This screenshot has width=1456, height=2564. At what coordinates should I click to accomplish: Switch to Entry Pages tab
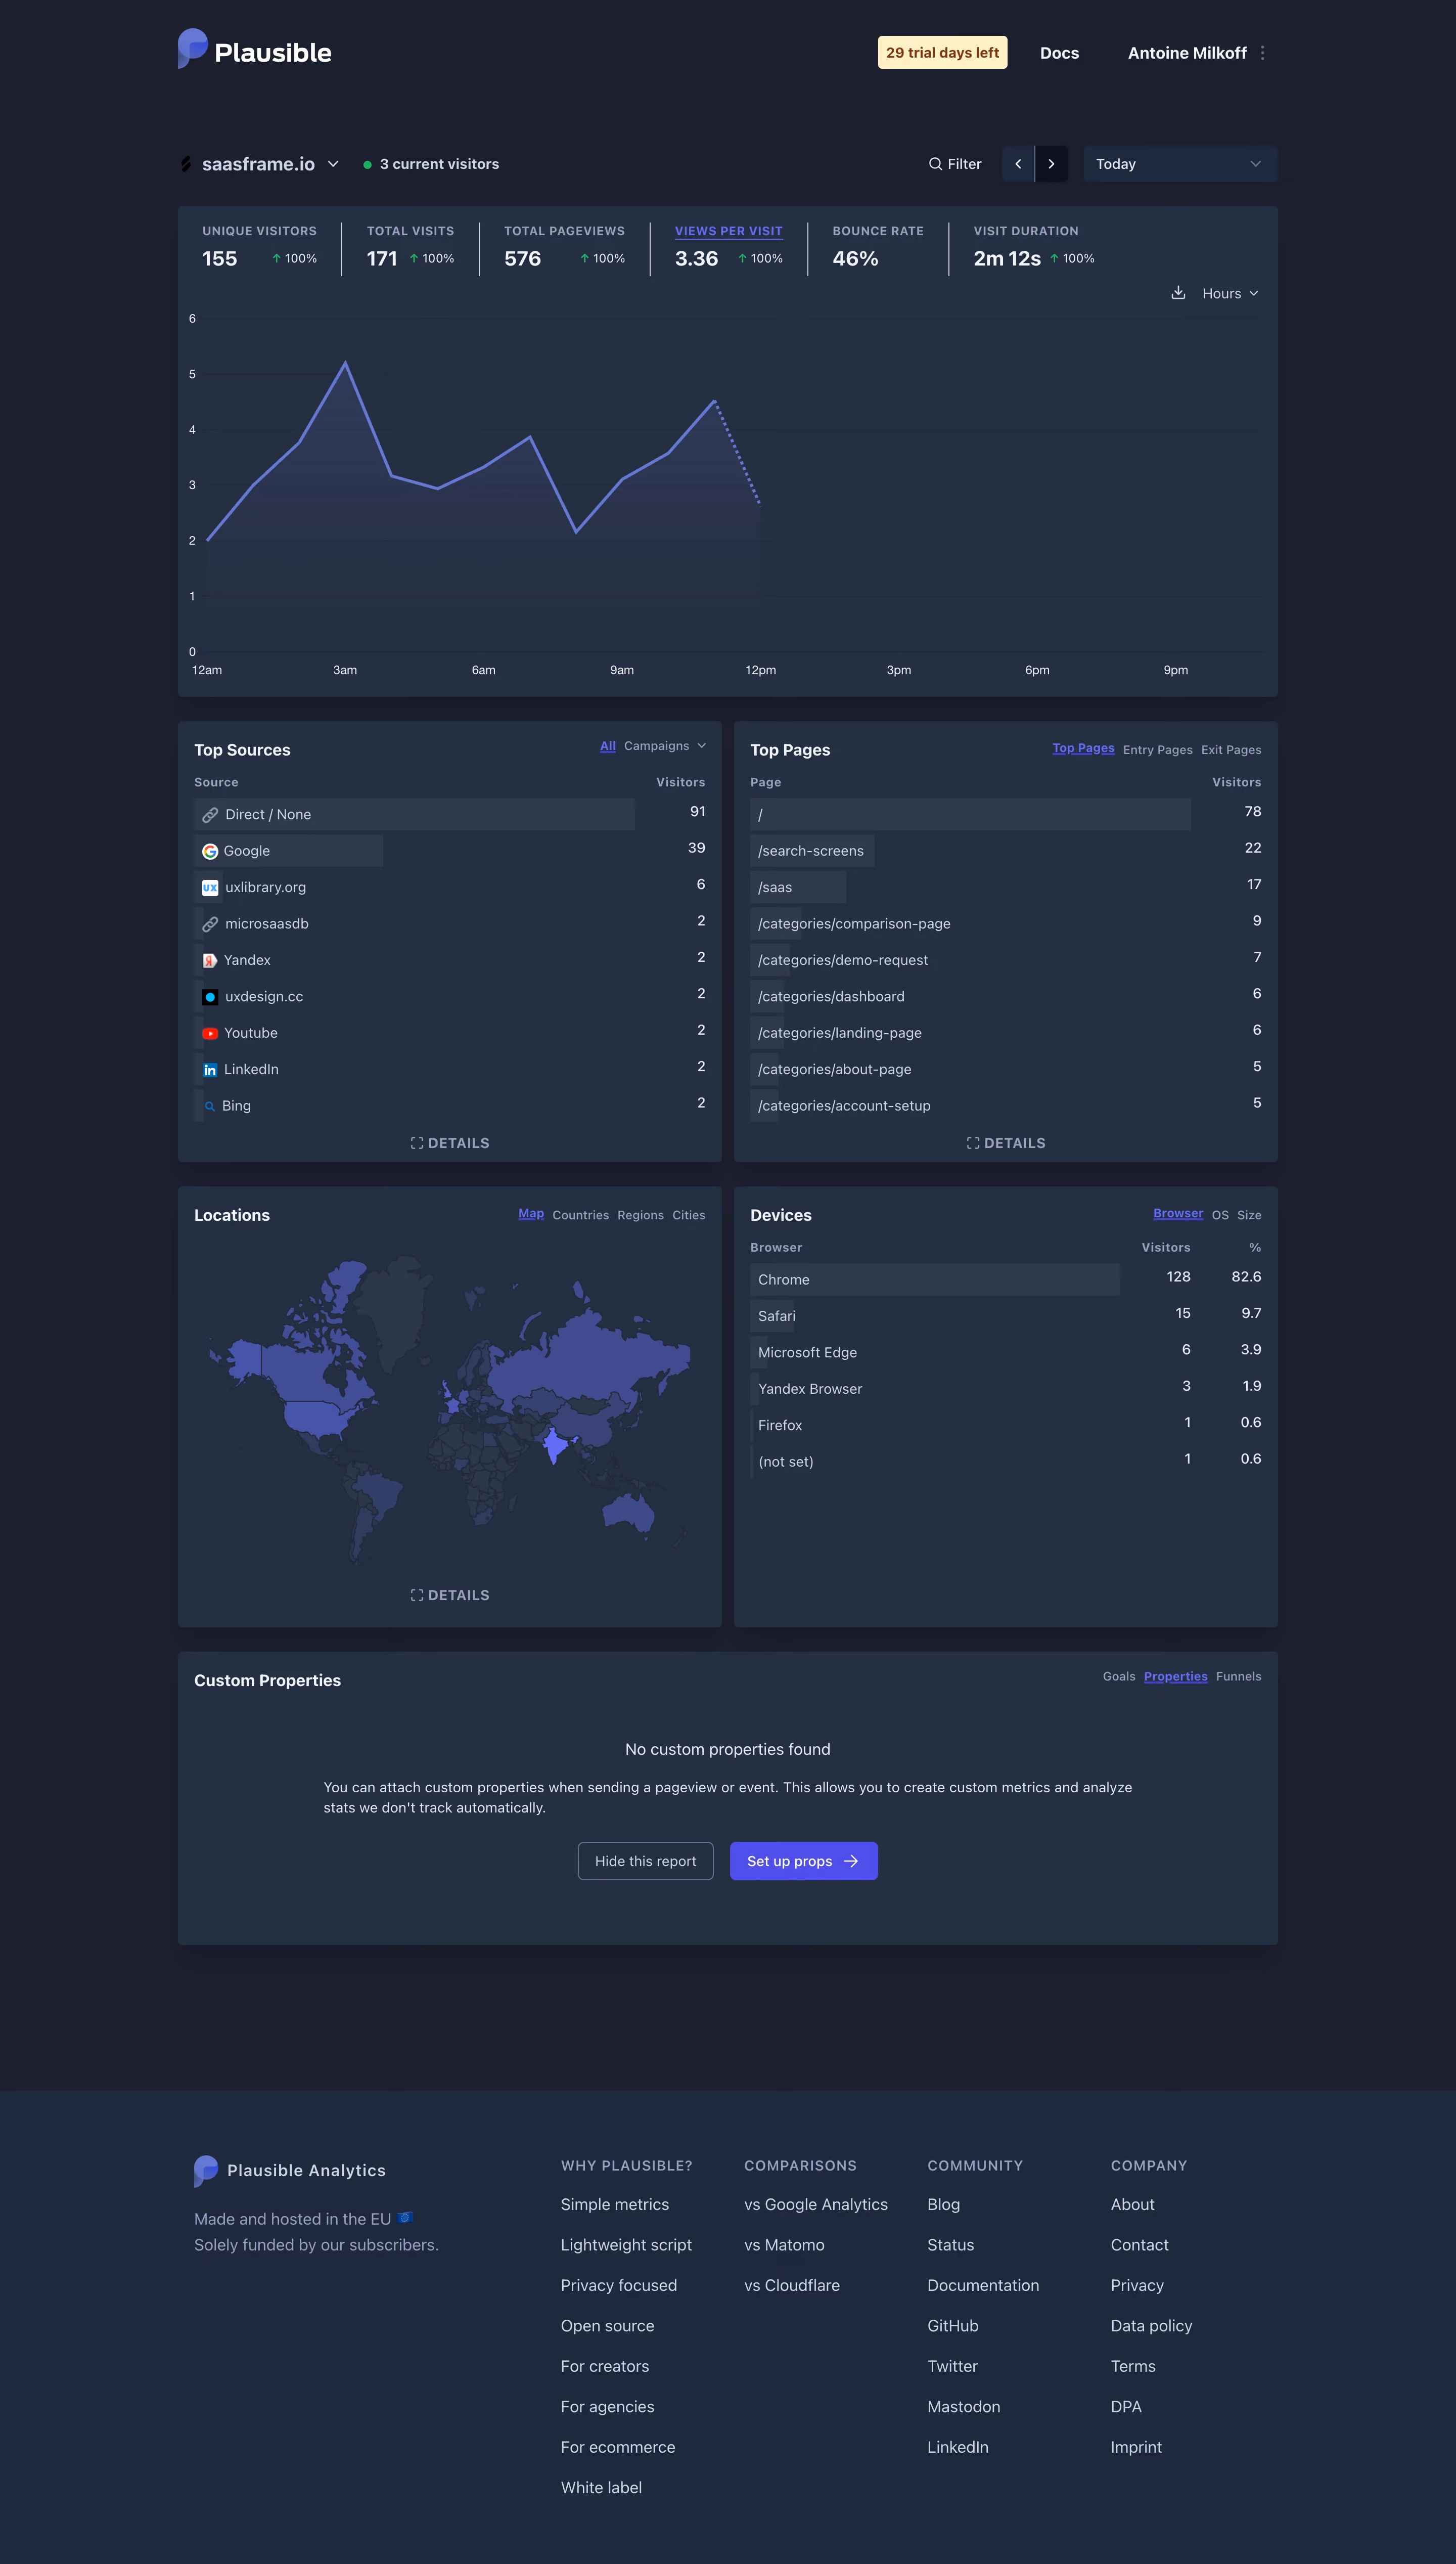click(x=1157, y=750)
